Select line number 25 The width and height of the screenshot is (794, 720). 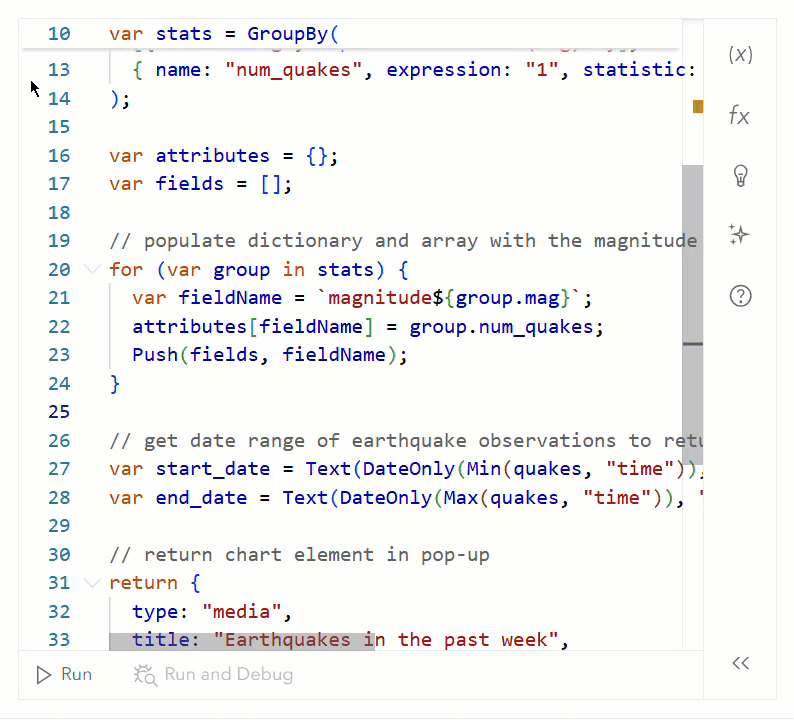click(59, 412)
